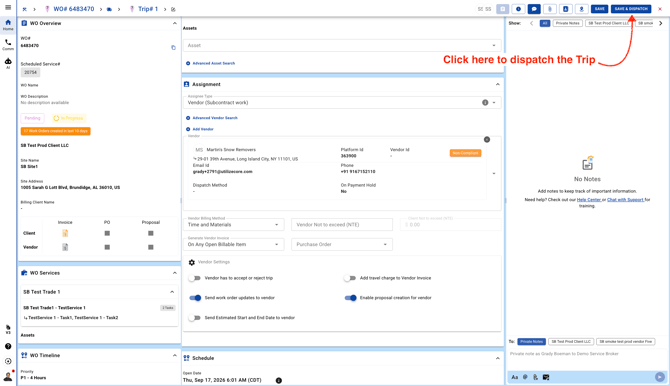The width and height of the screenshot is (670, 386).
Task: Filter notes by SB Test Prod Client LLC at top
Action: pyautogui.click(x=608, y=23)
